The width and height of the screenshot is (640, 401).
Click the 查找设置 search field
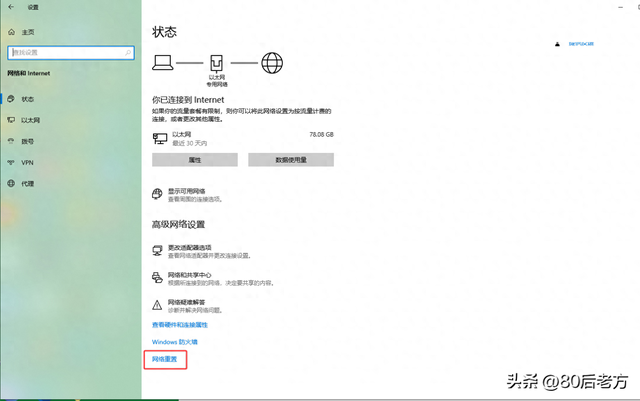tap(71, 53)
